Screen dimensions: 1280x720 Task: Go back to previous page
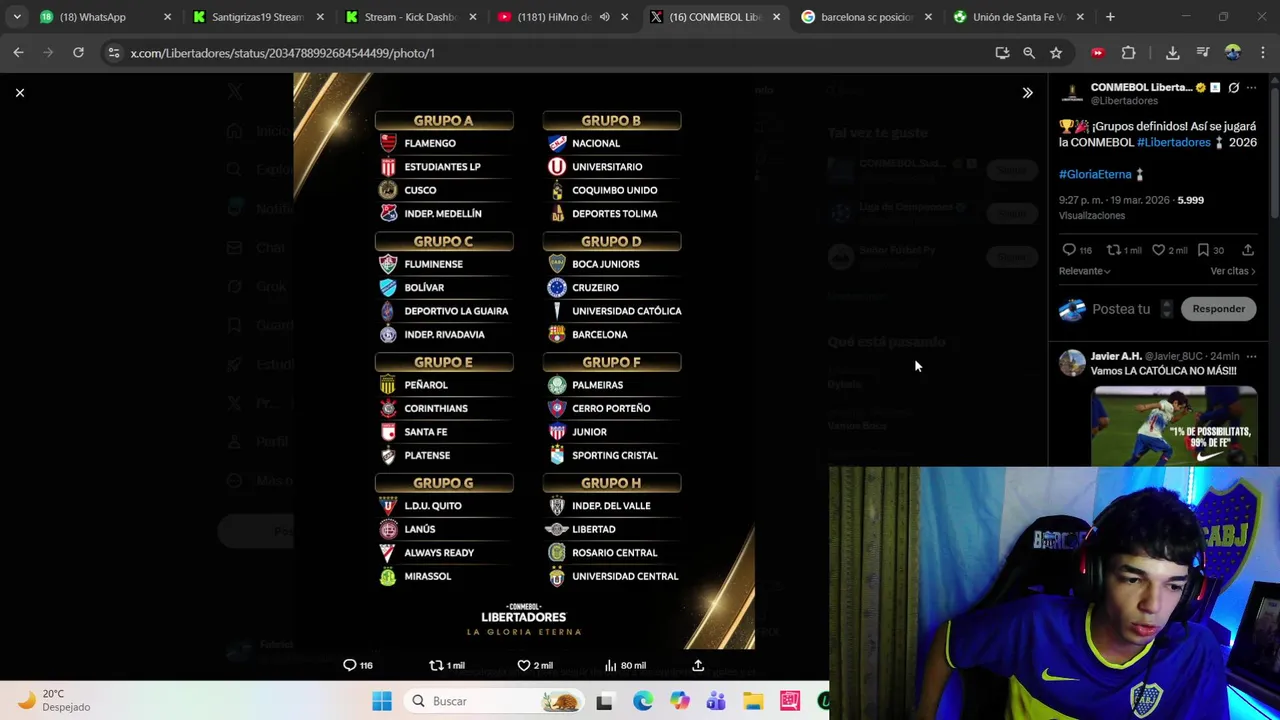click(x=19, y=53)
